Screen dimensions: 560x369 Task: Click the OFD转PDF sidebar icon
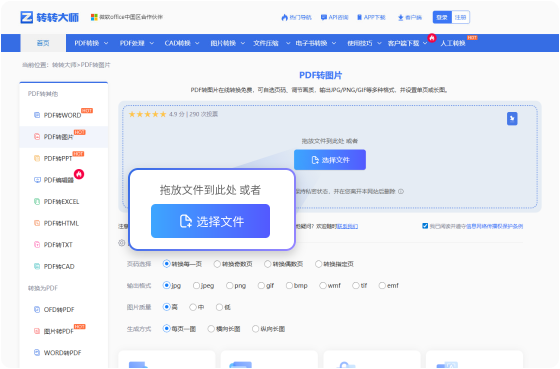37,309
